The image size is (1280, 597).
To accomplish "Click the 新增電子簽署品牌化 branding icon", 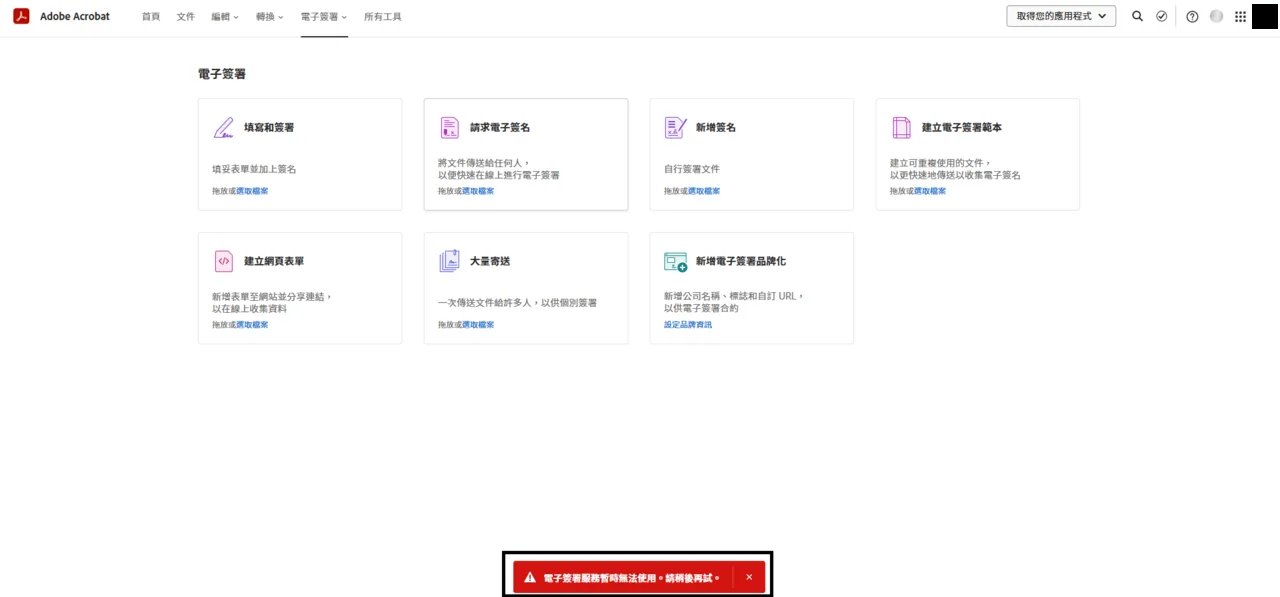I will [x=676, y=262].
